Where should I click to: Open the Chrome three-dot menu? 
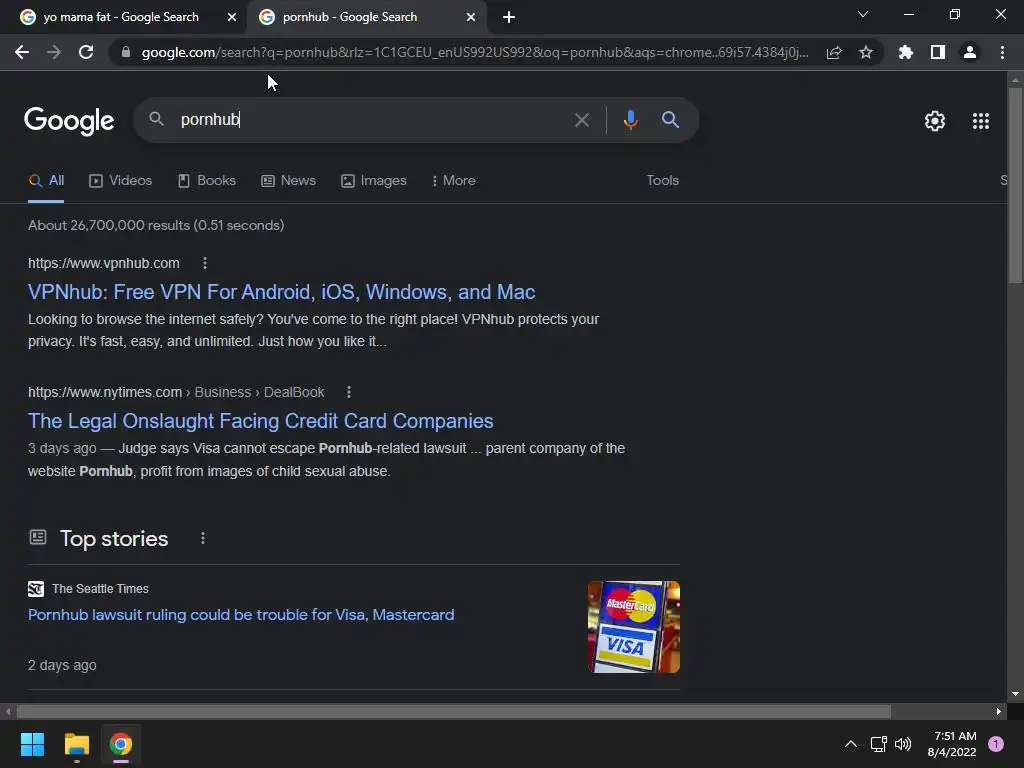1002,52
